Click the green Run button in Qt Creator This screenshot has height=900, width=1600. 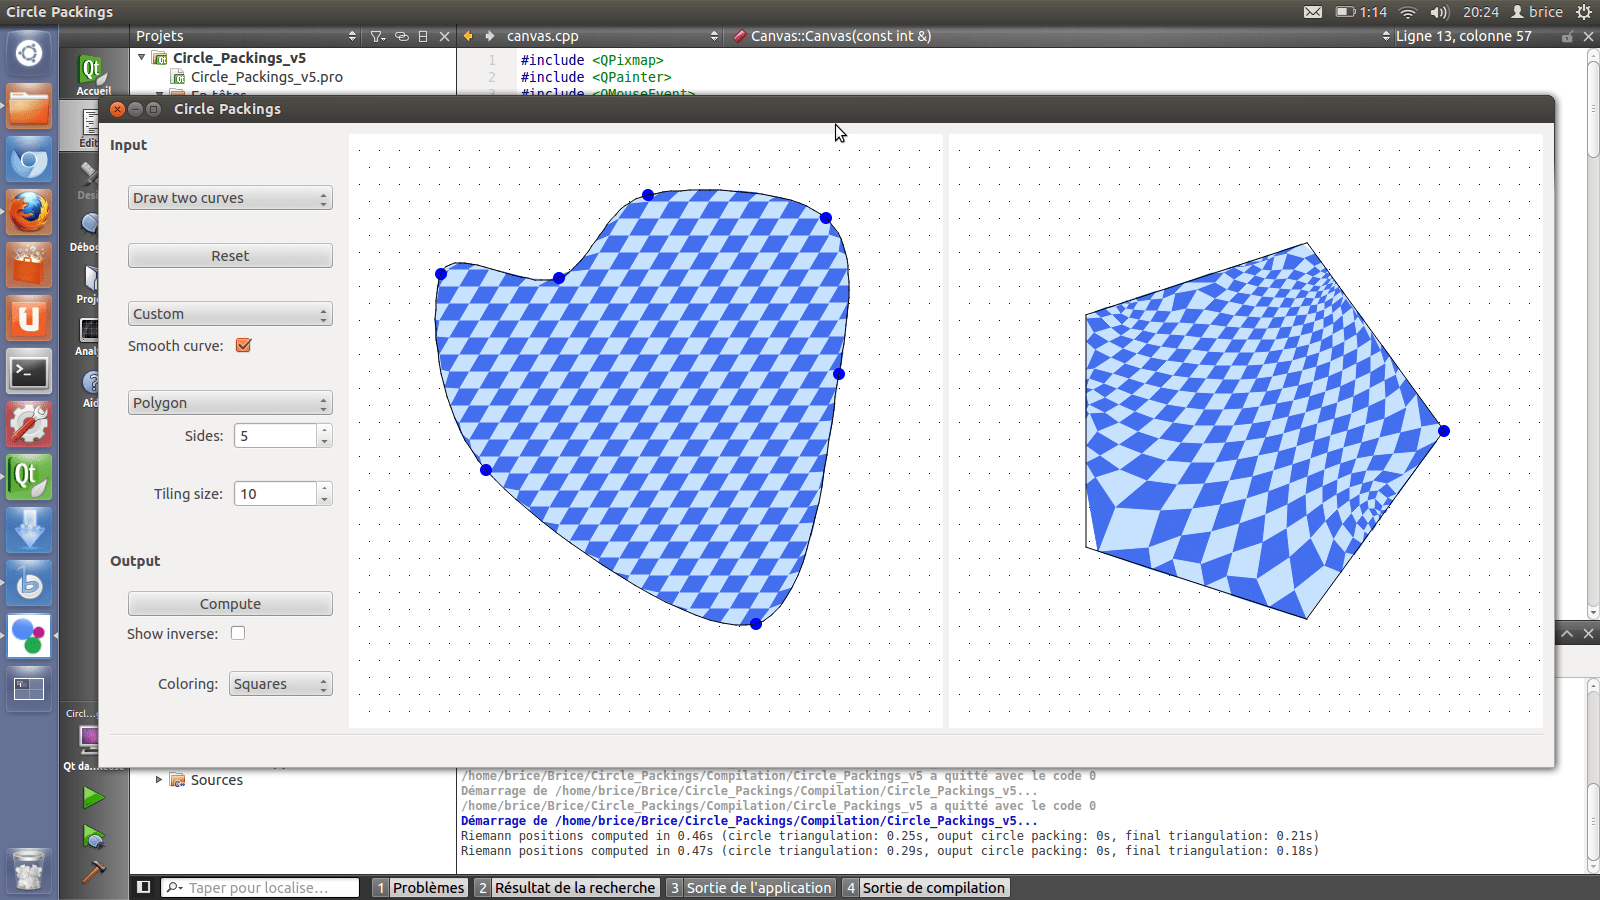click(93, 797)
